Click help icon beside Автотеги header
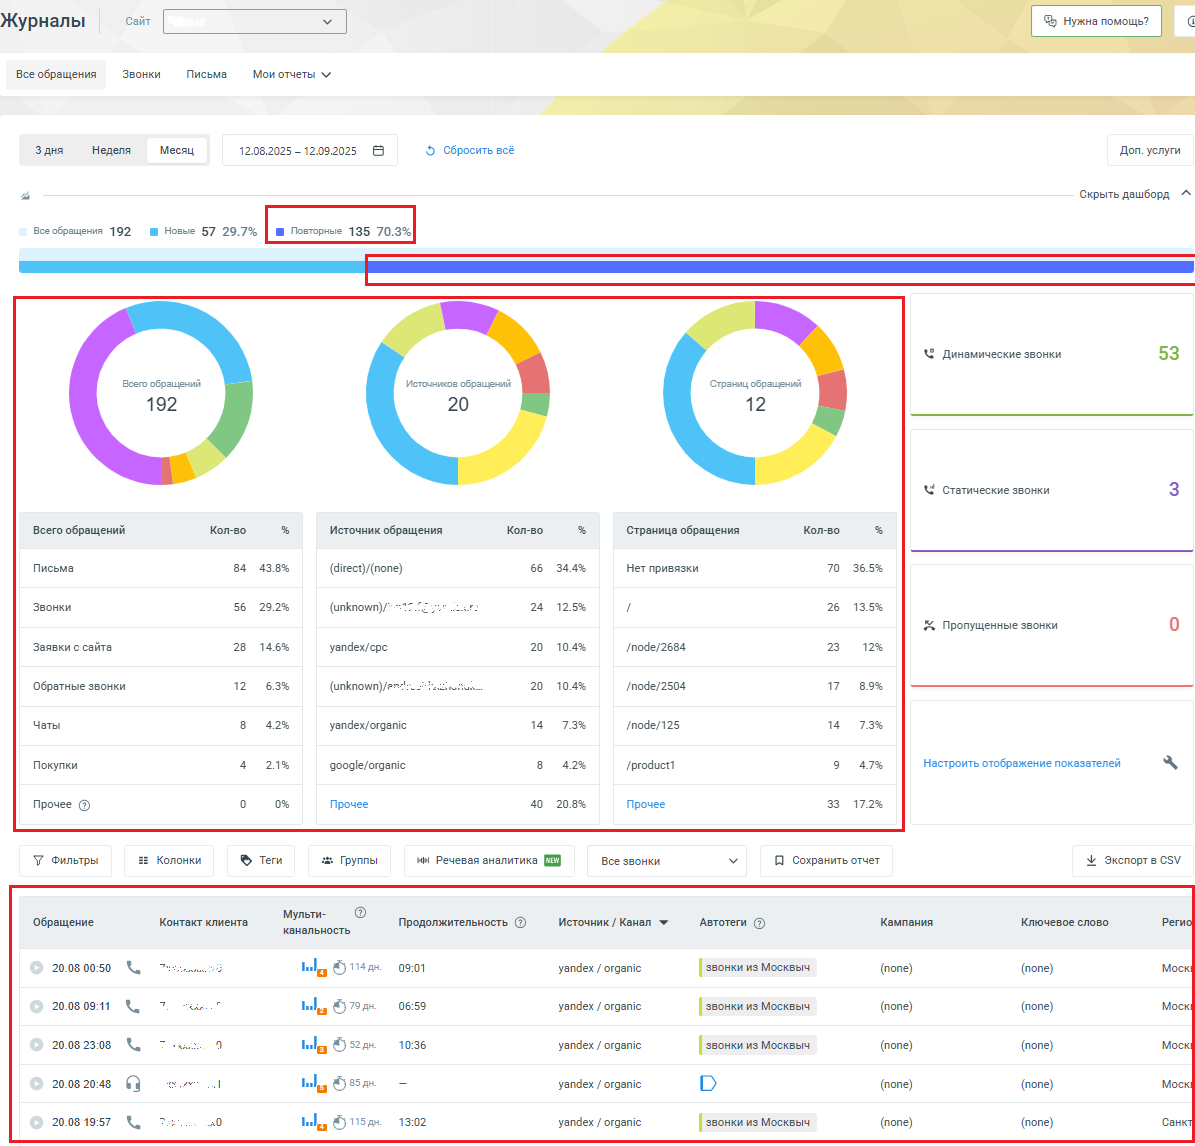The width and height of the screenshot is (1195, 1146). [759, 923]
